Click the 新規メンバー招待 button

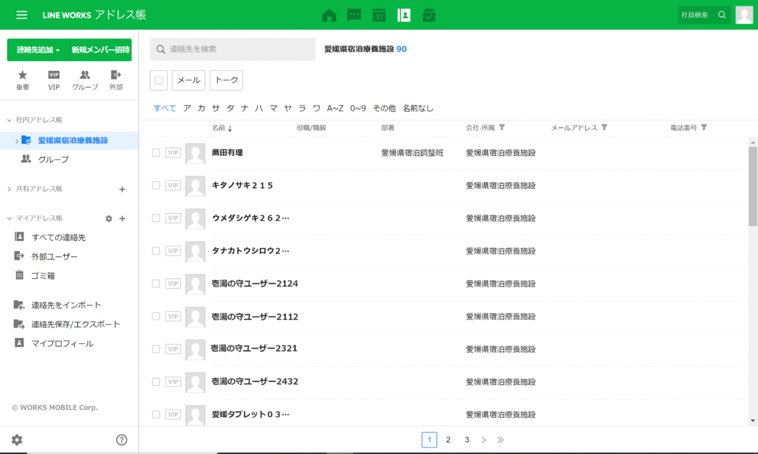100,50
